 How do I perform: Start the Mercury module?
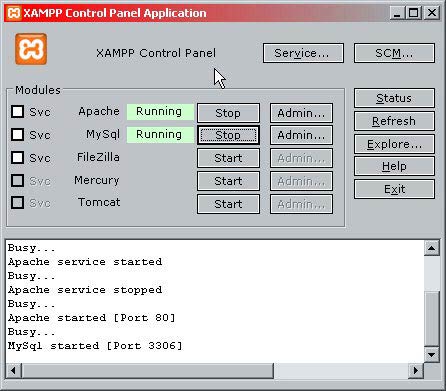click(x=228, y=181)
